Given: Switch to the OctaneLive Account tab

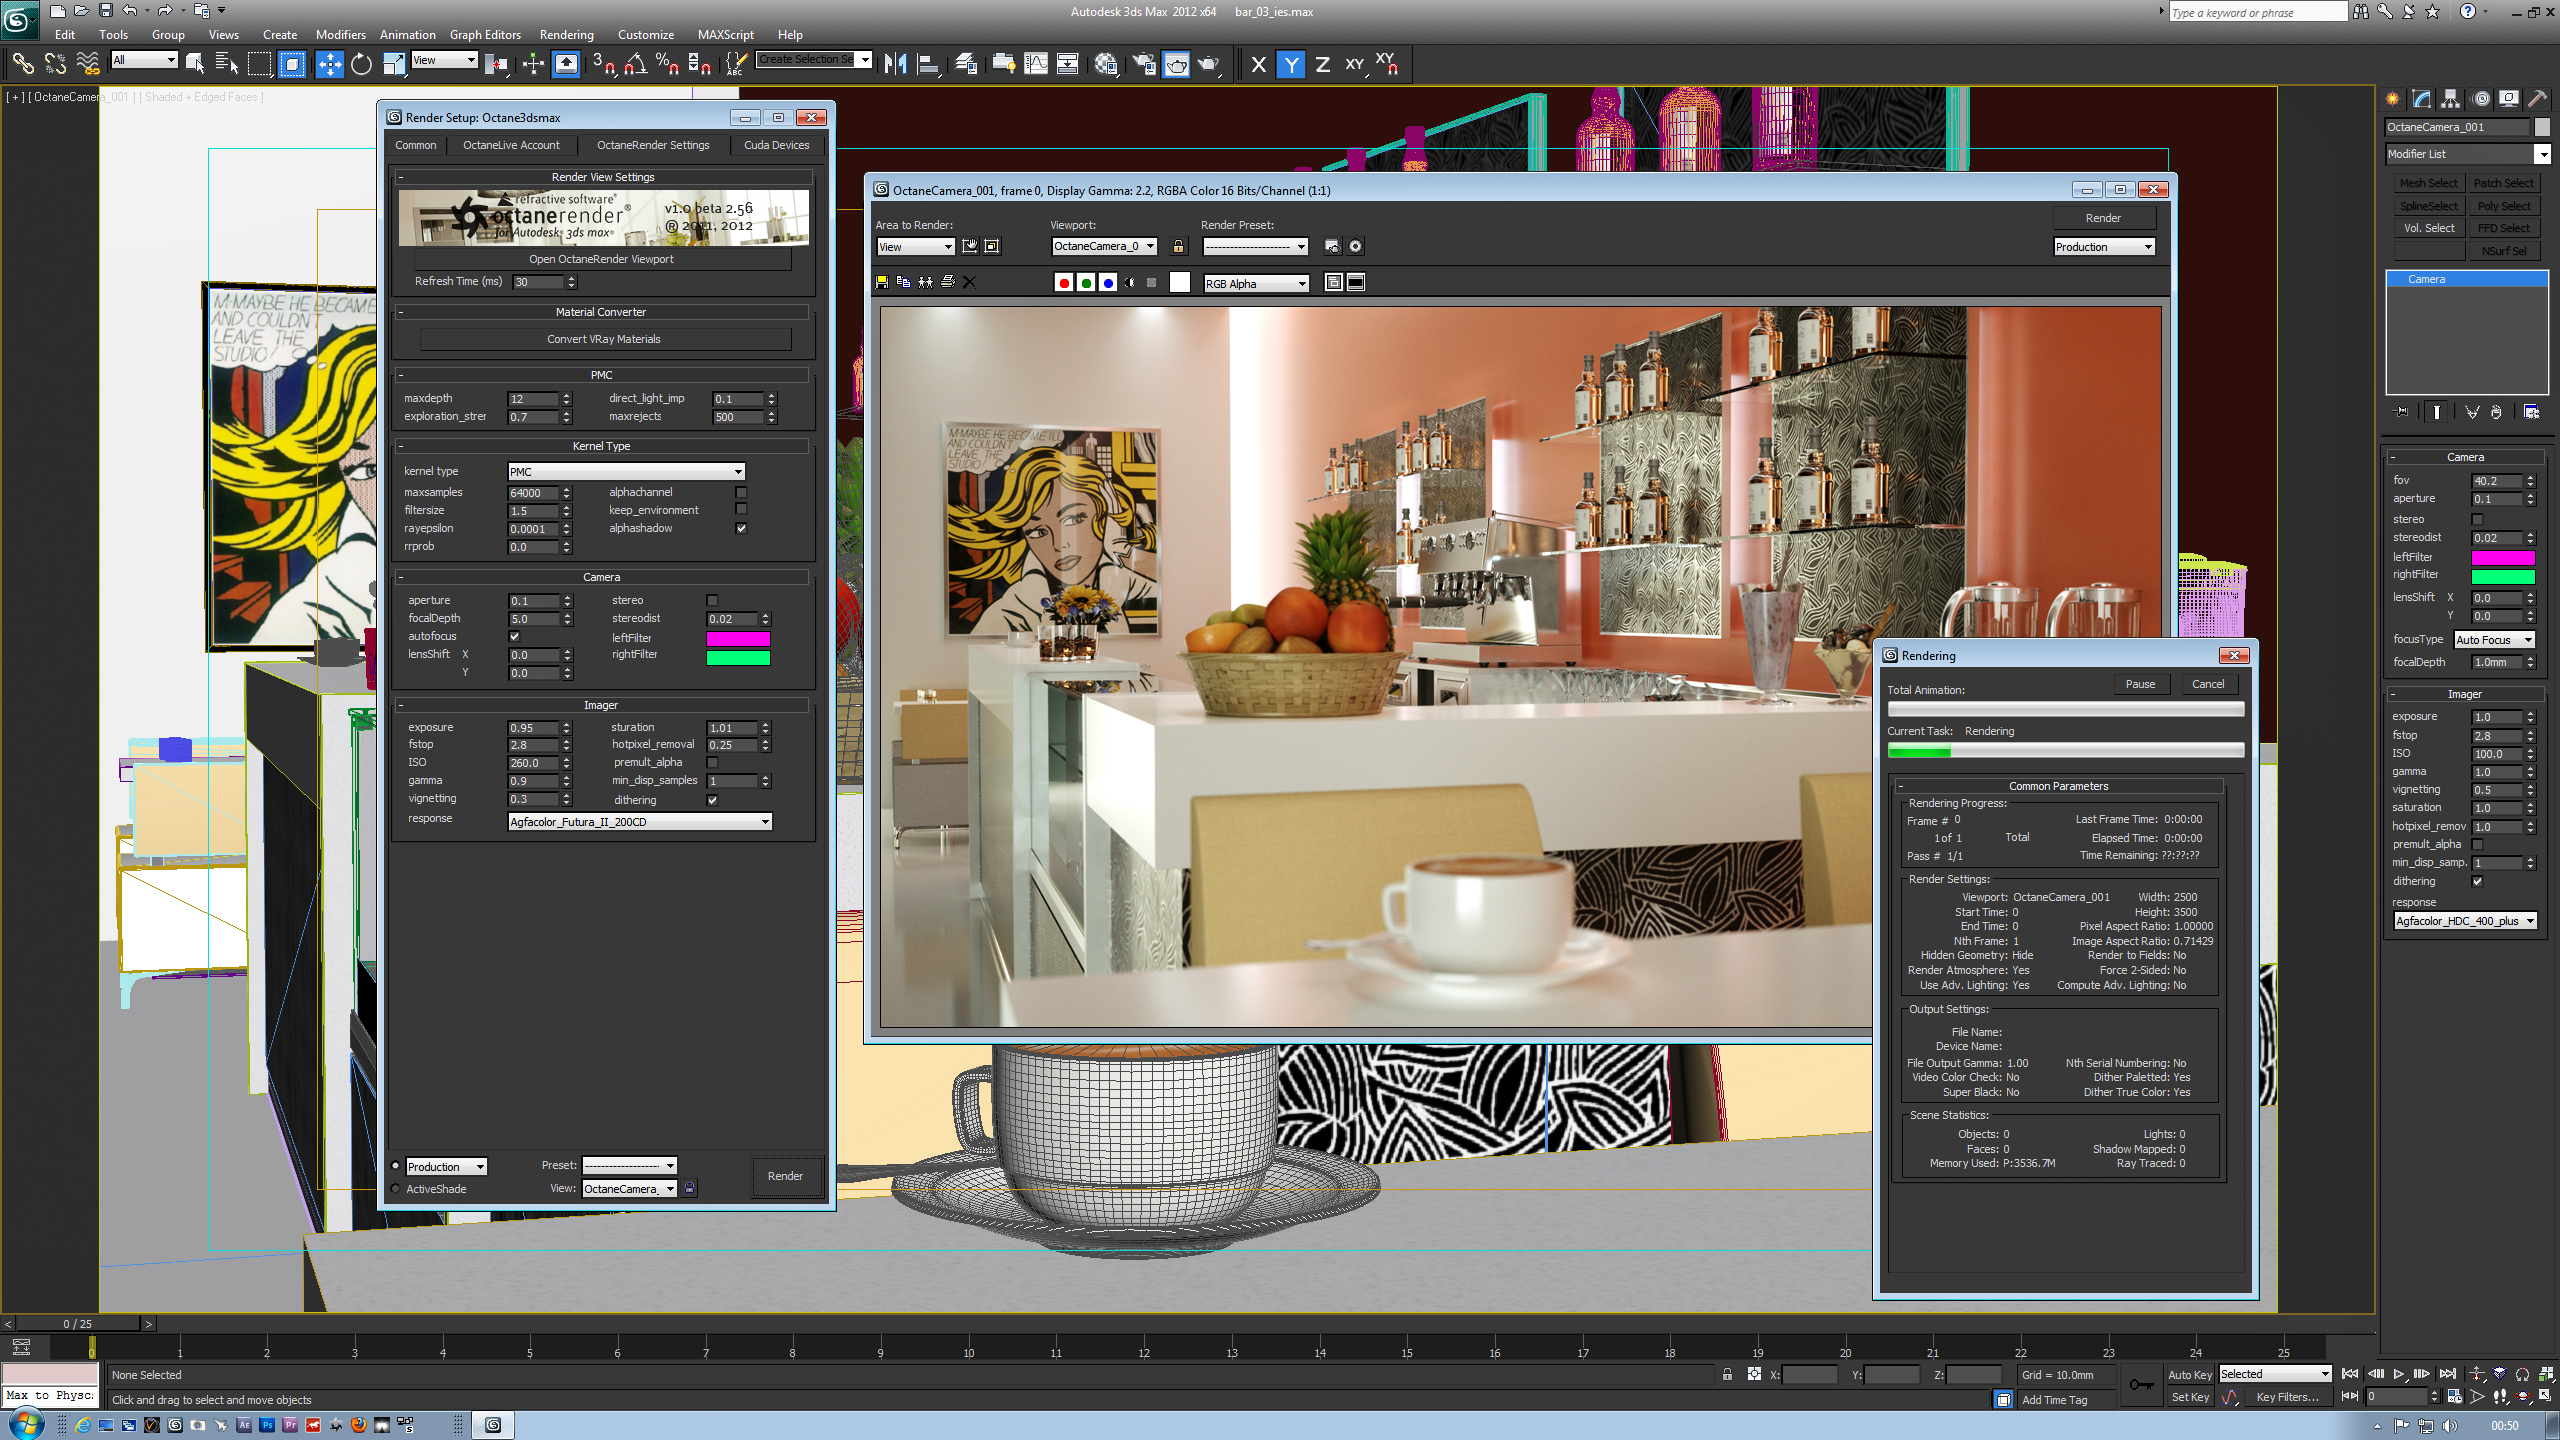Looking at the screenshot, I should click(x=511, y=145).
